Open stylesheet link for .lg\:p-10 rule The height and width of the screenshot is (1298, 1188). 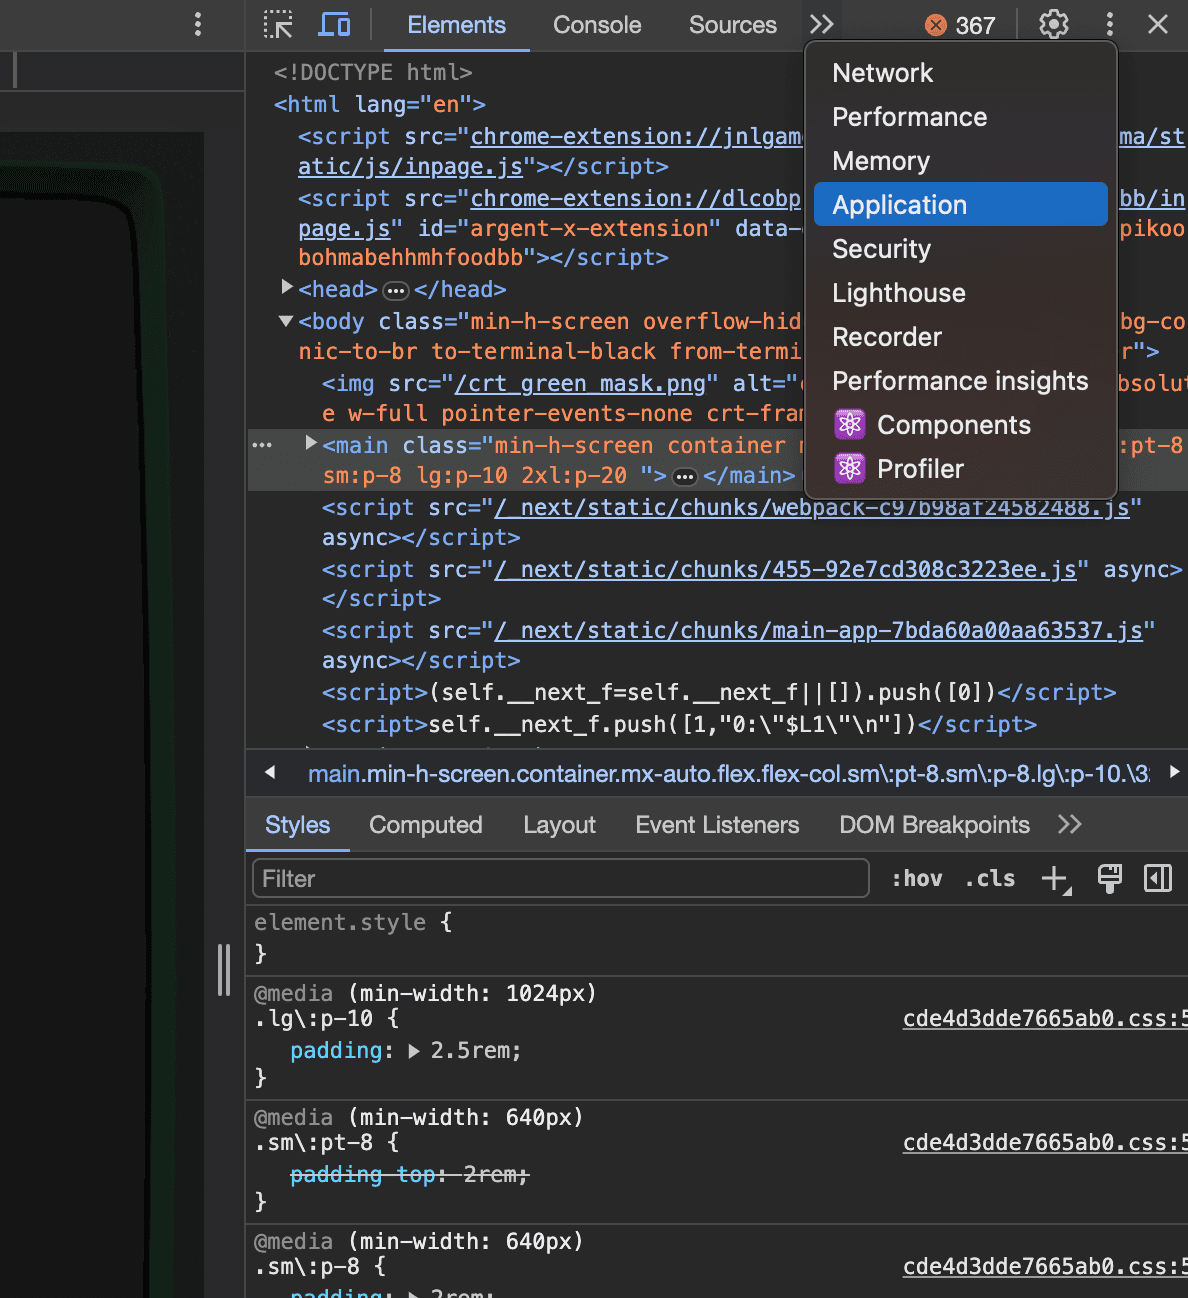pyautogui.click(x=1045, y=1019)
